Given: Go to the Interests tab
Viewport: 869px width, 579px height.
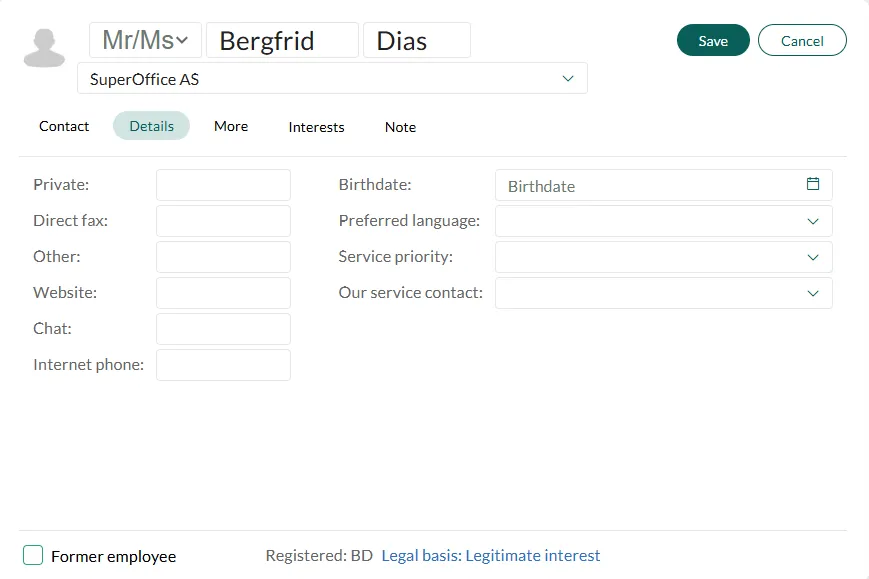Looking at the screenshot, I should click(x=316, y=127).
